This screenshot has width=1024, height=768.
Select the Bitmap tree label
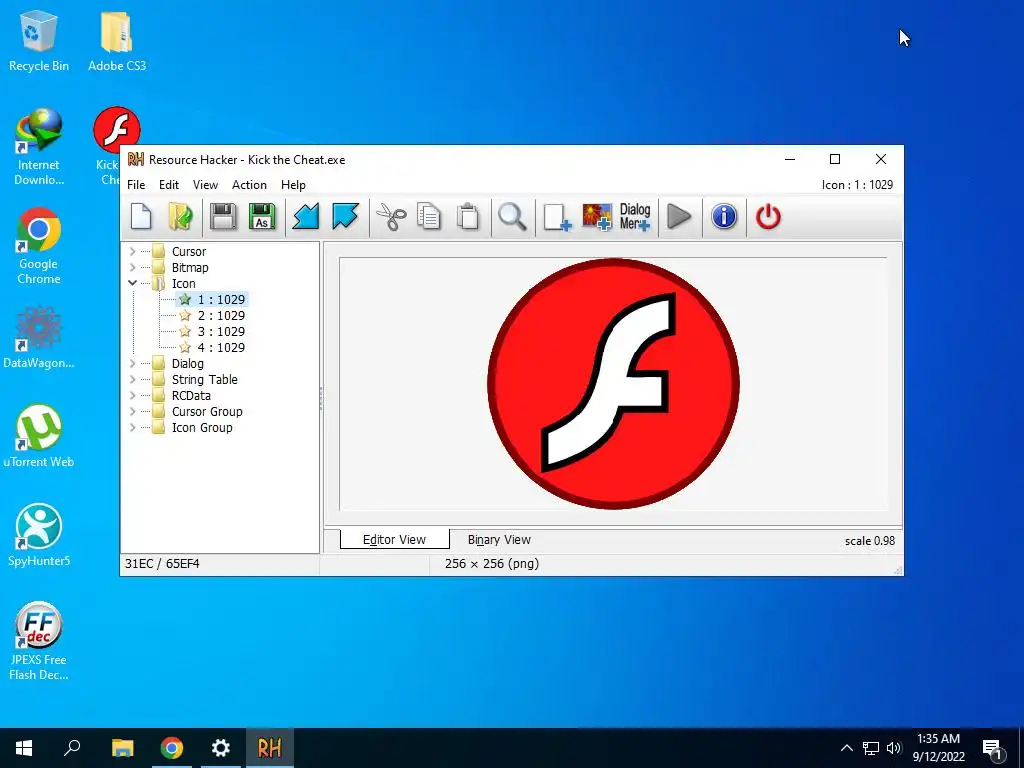[190, 267]
